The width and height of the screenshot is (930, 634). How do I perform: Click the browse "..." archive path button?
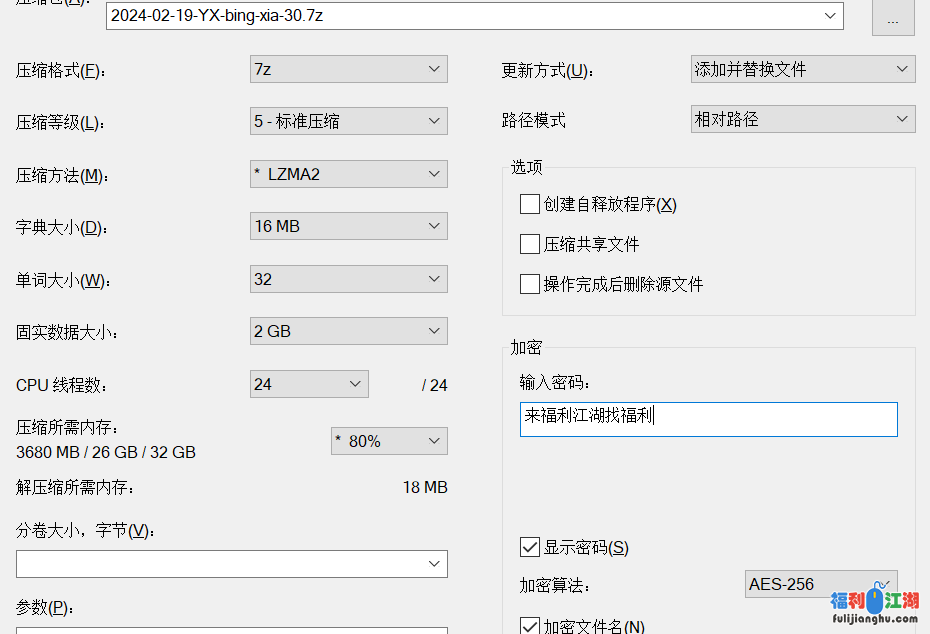(893, 18)
